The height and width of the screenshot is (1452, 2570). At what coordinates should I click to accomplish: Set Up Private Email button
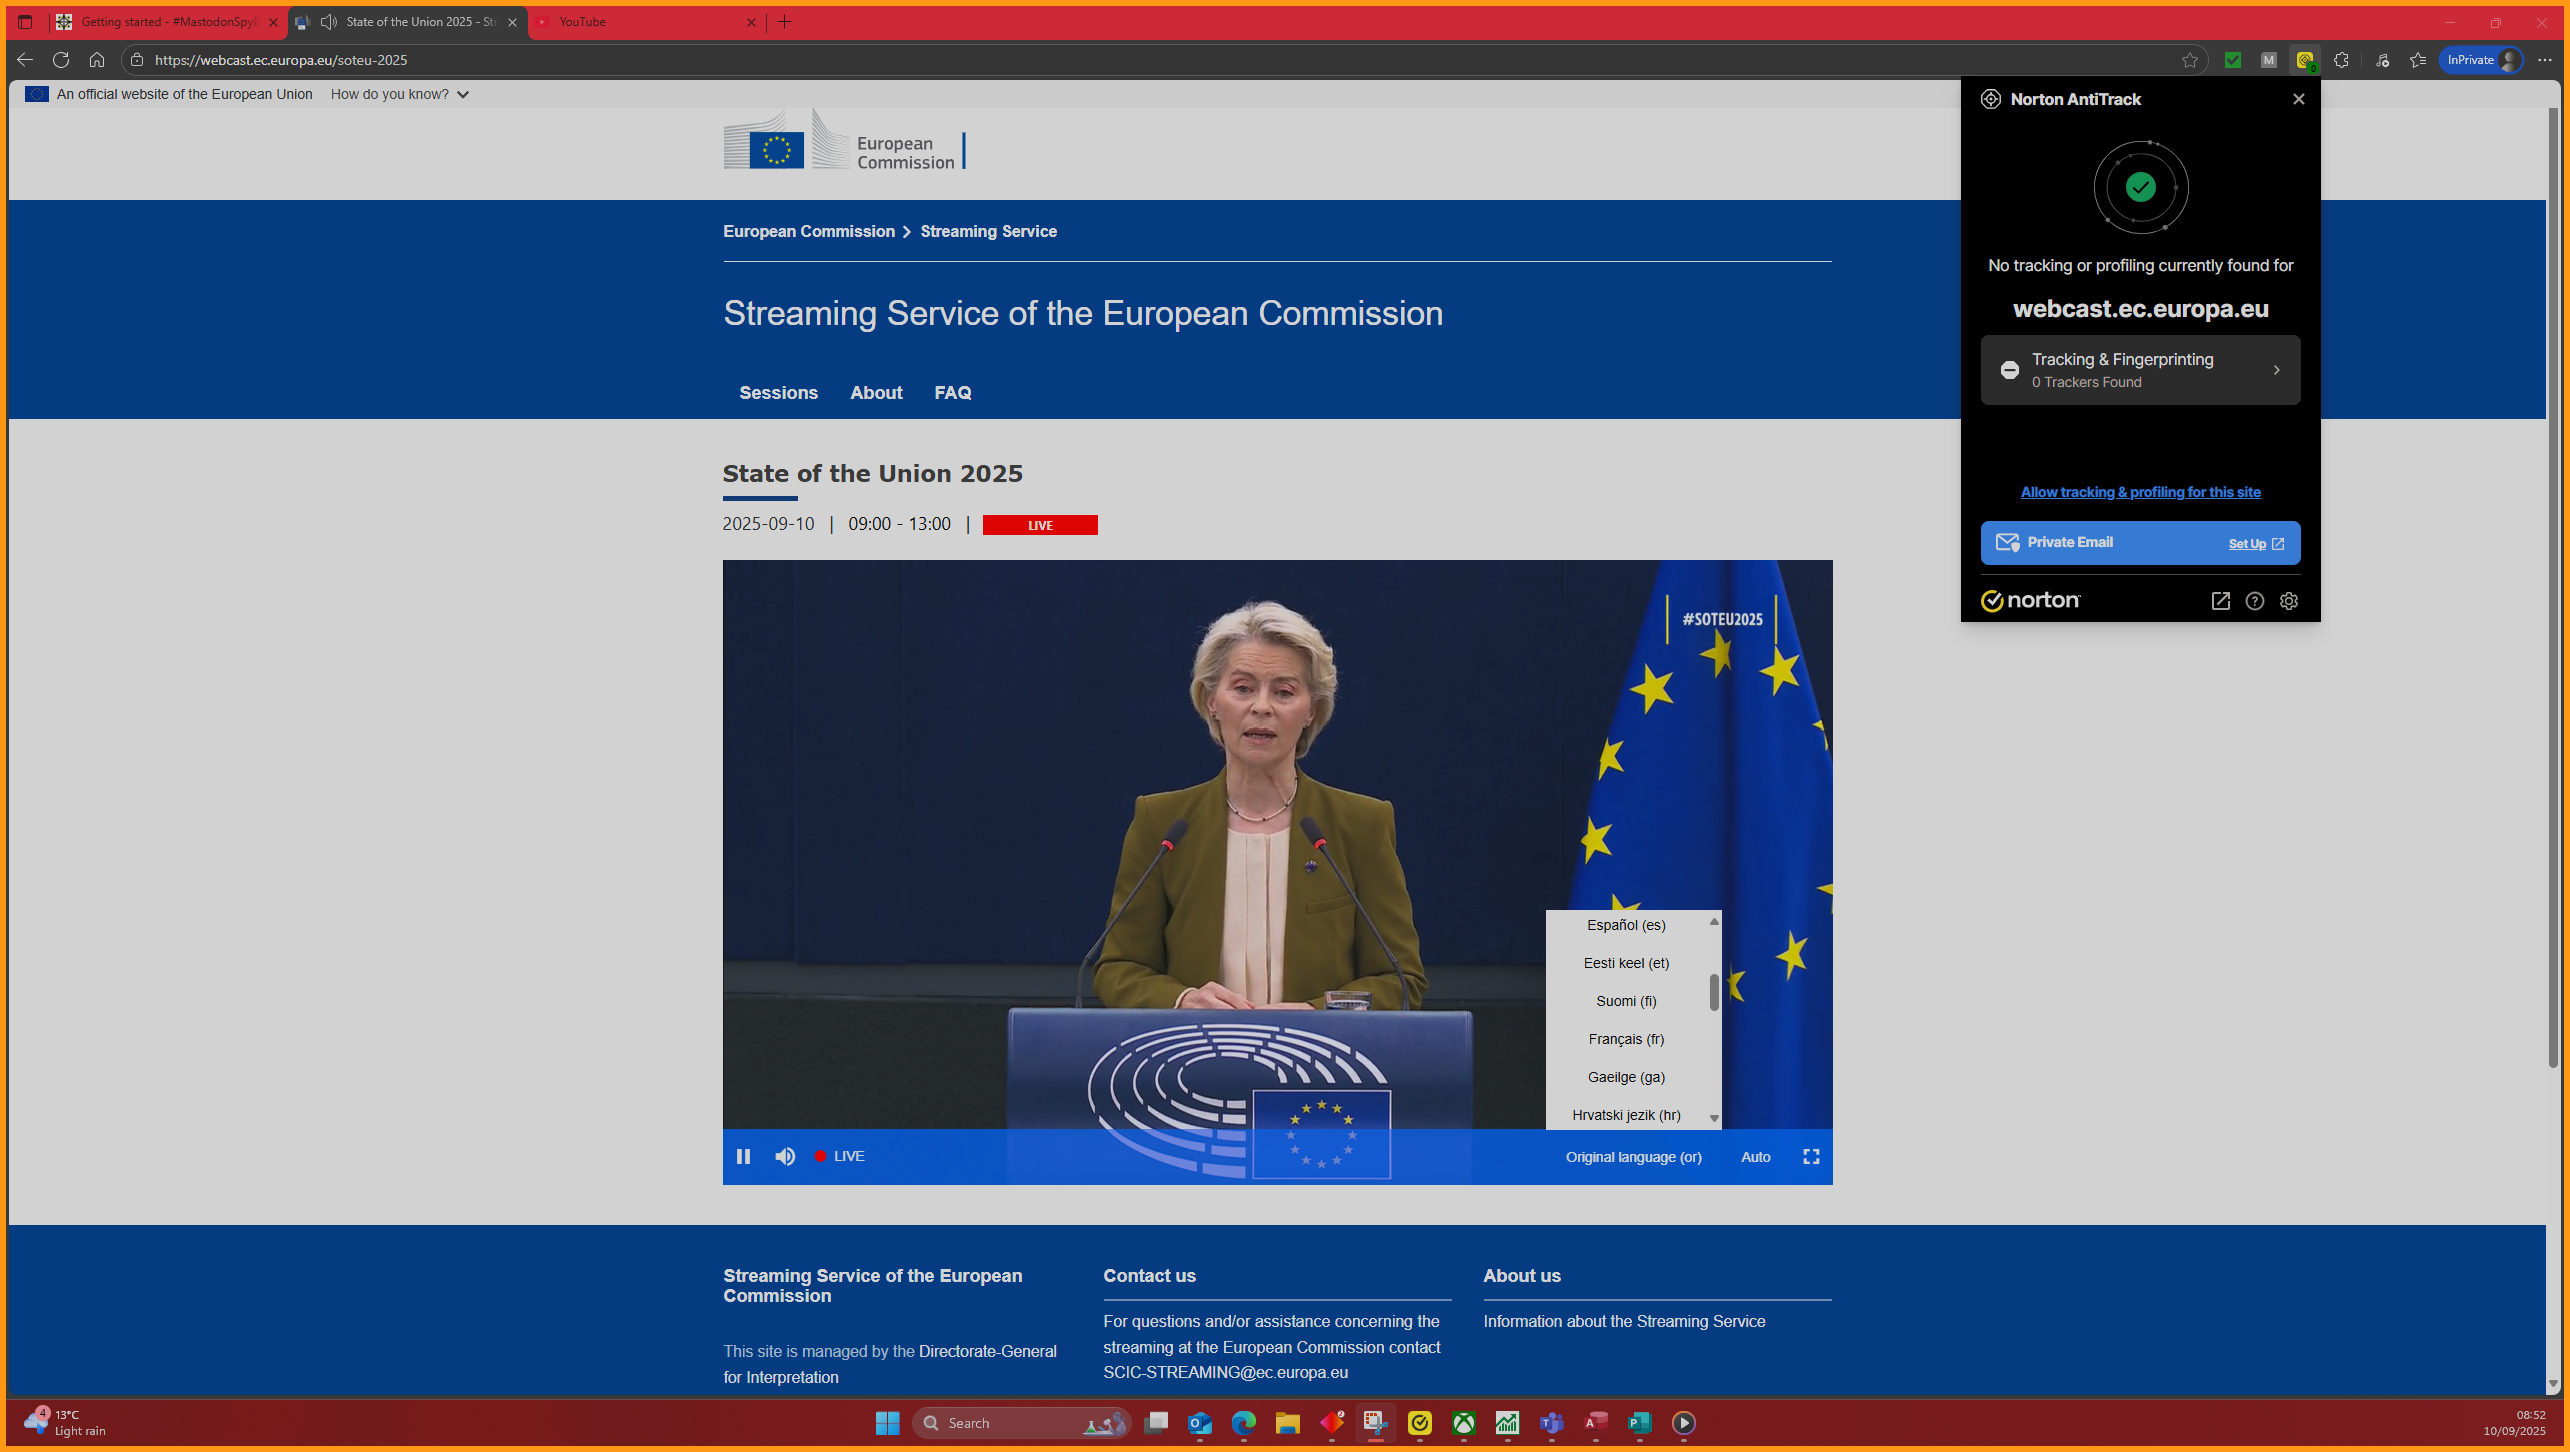[x=2255, y=544]
